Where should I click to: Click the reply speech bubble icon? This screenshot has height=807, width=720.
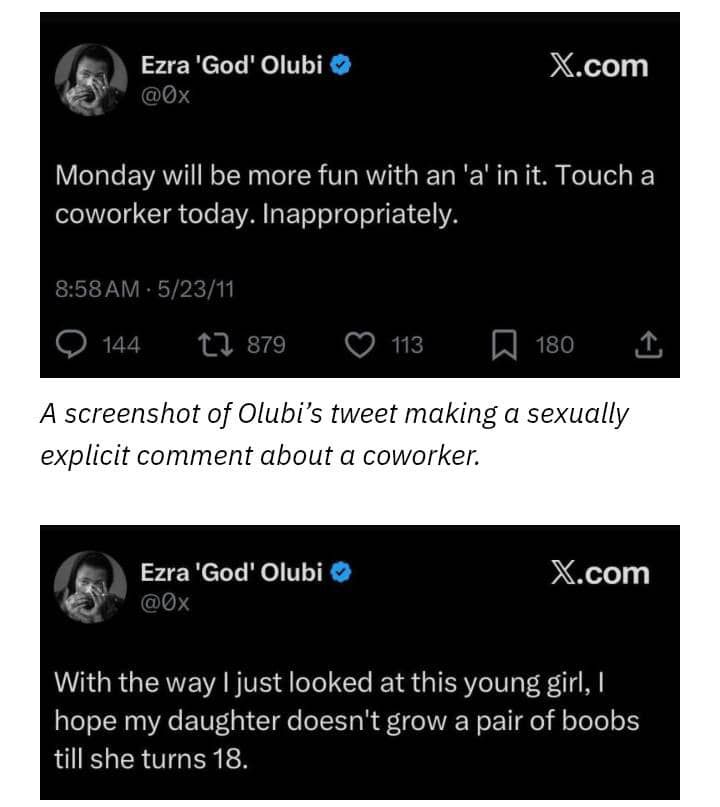click(x=70, y=345)
